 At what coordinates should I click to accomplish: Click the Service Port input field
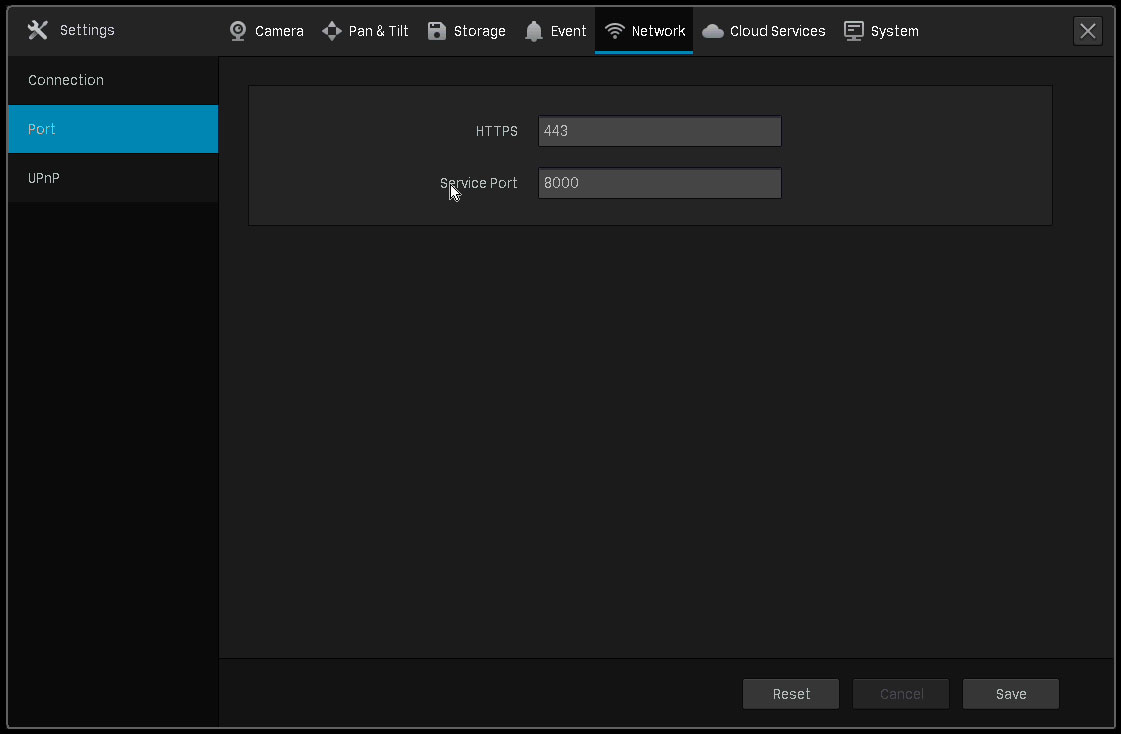(x=659, y=183)
